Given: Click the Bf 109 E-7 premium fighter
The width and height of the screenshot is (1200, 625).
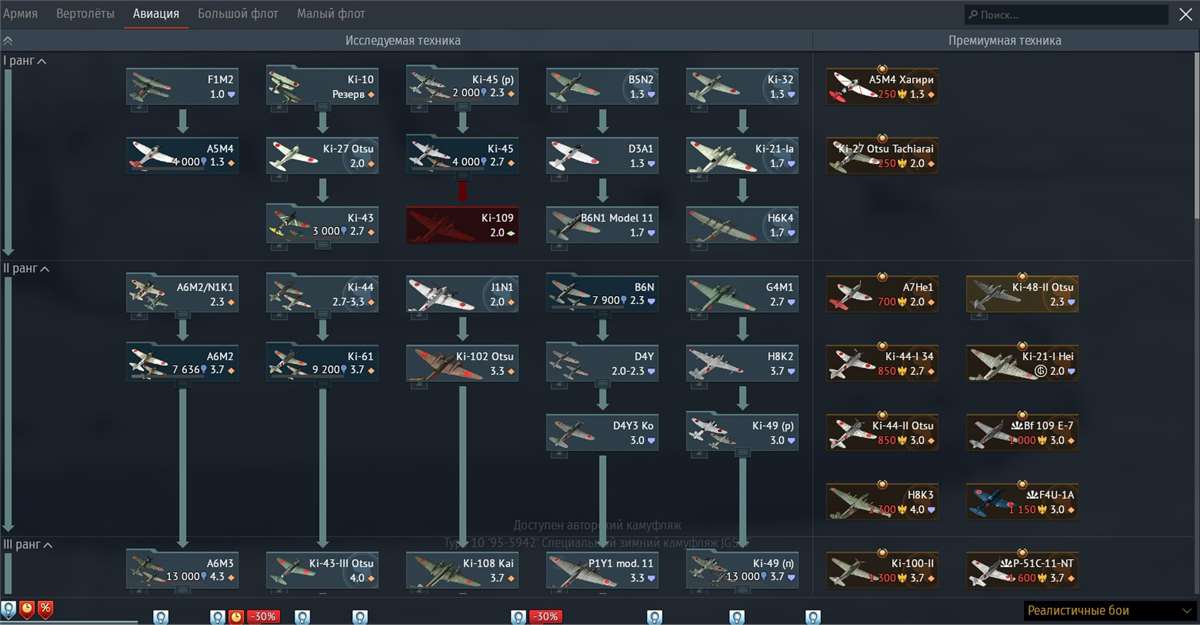Looking at the screenshot, I should click(1021, 432).
